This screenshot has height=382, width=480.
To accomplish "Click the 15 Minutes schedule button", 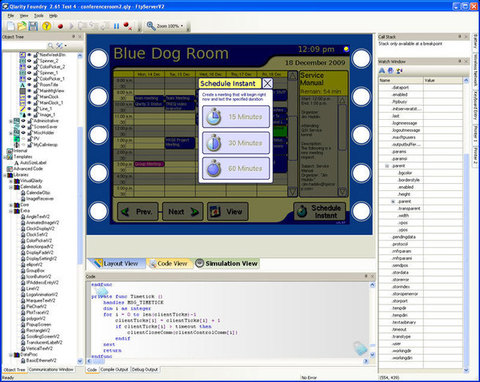I will pos(236,117).
